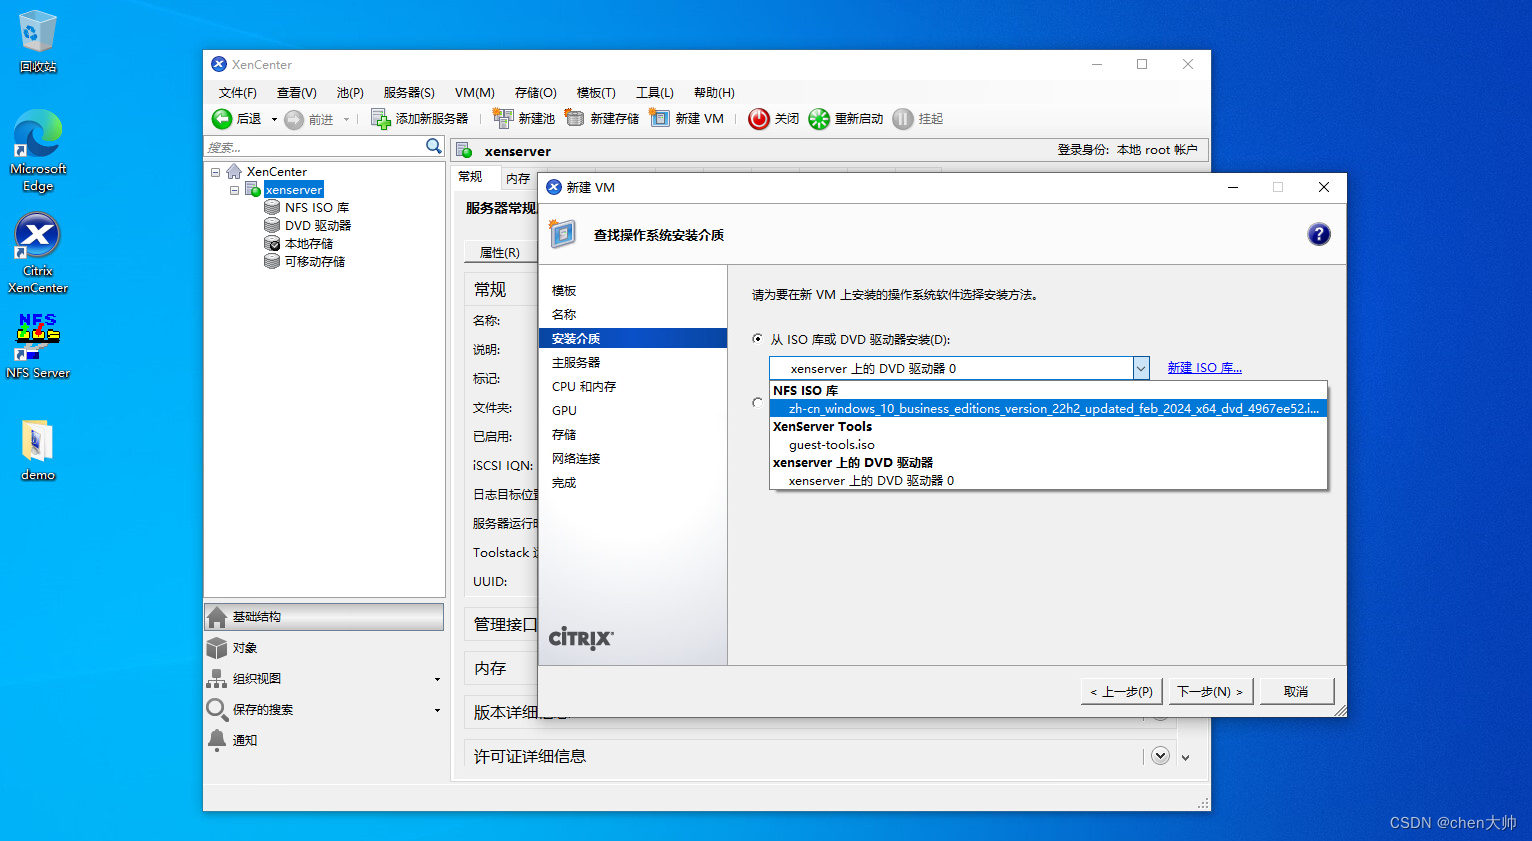Screen dimensions: 1532x841
Task: Click the New Storage (新建存储) toolbar icon
Action: [x=574, y=118]
